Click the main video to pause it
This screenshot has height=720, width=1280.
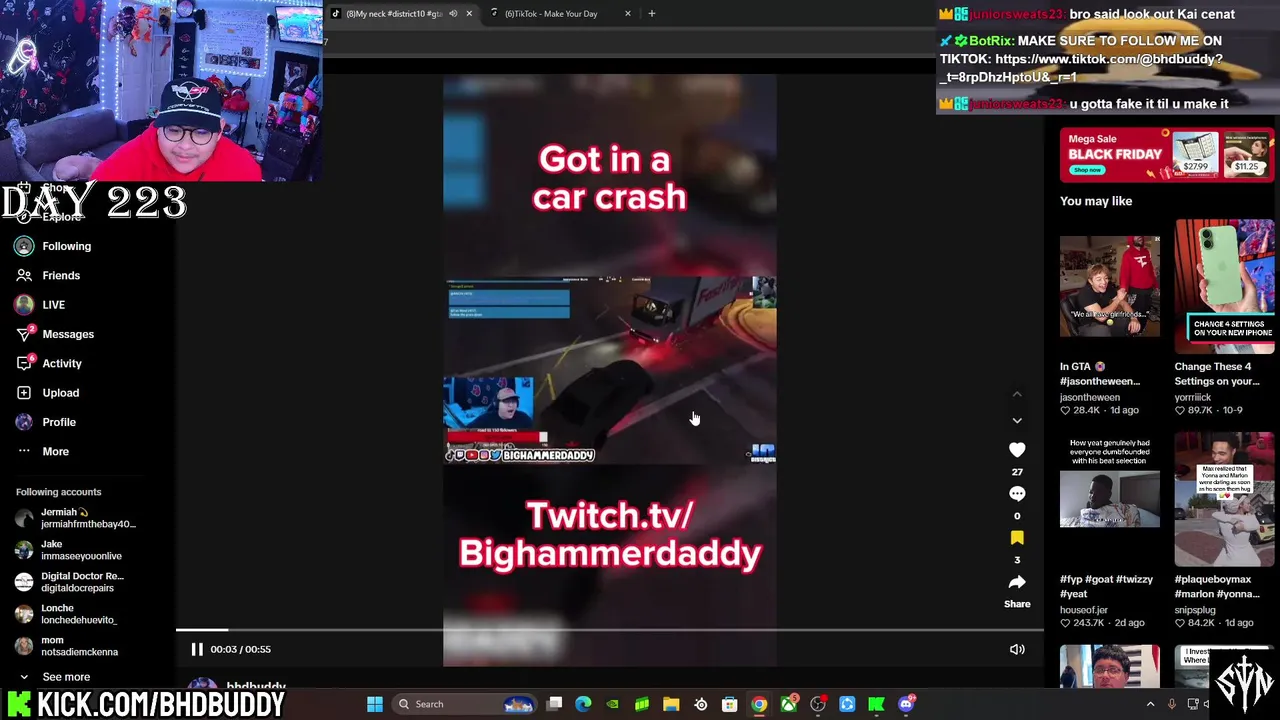(x=610, y=370)
